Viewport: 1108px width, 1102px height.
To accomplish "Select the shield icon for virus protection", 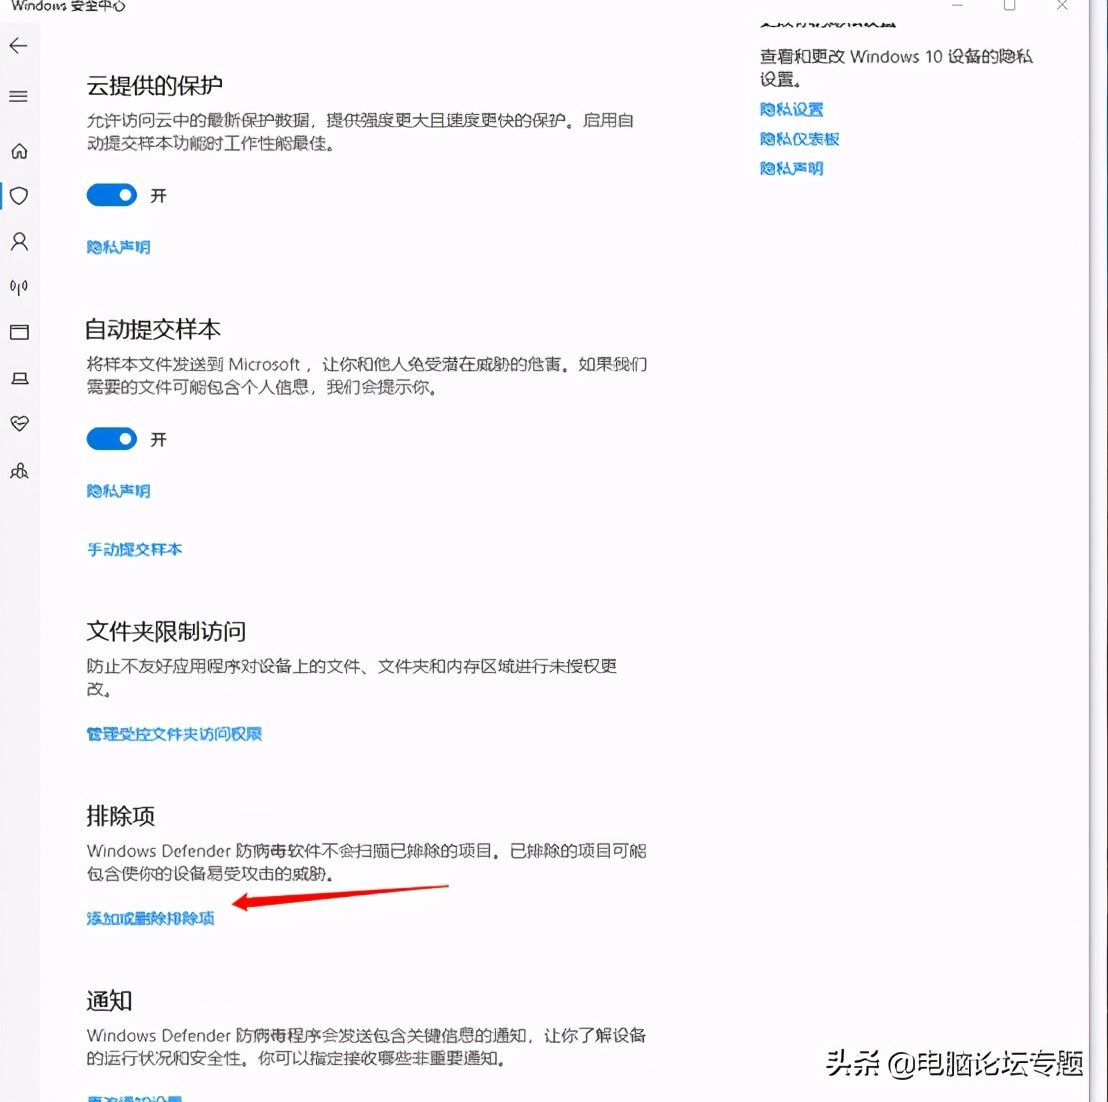I will (x=19, y=196).
